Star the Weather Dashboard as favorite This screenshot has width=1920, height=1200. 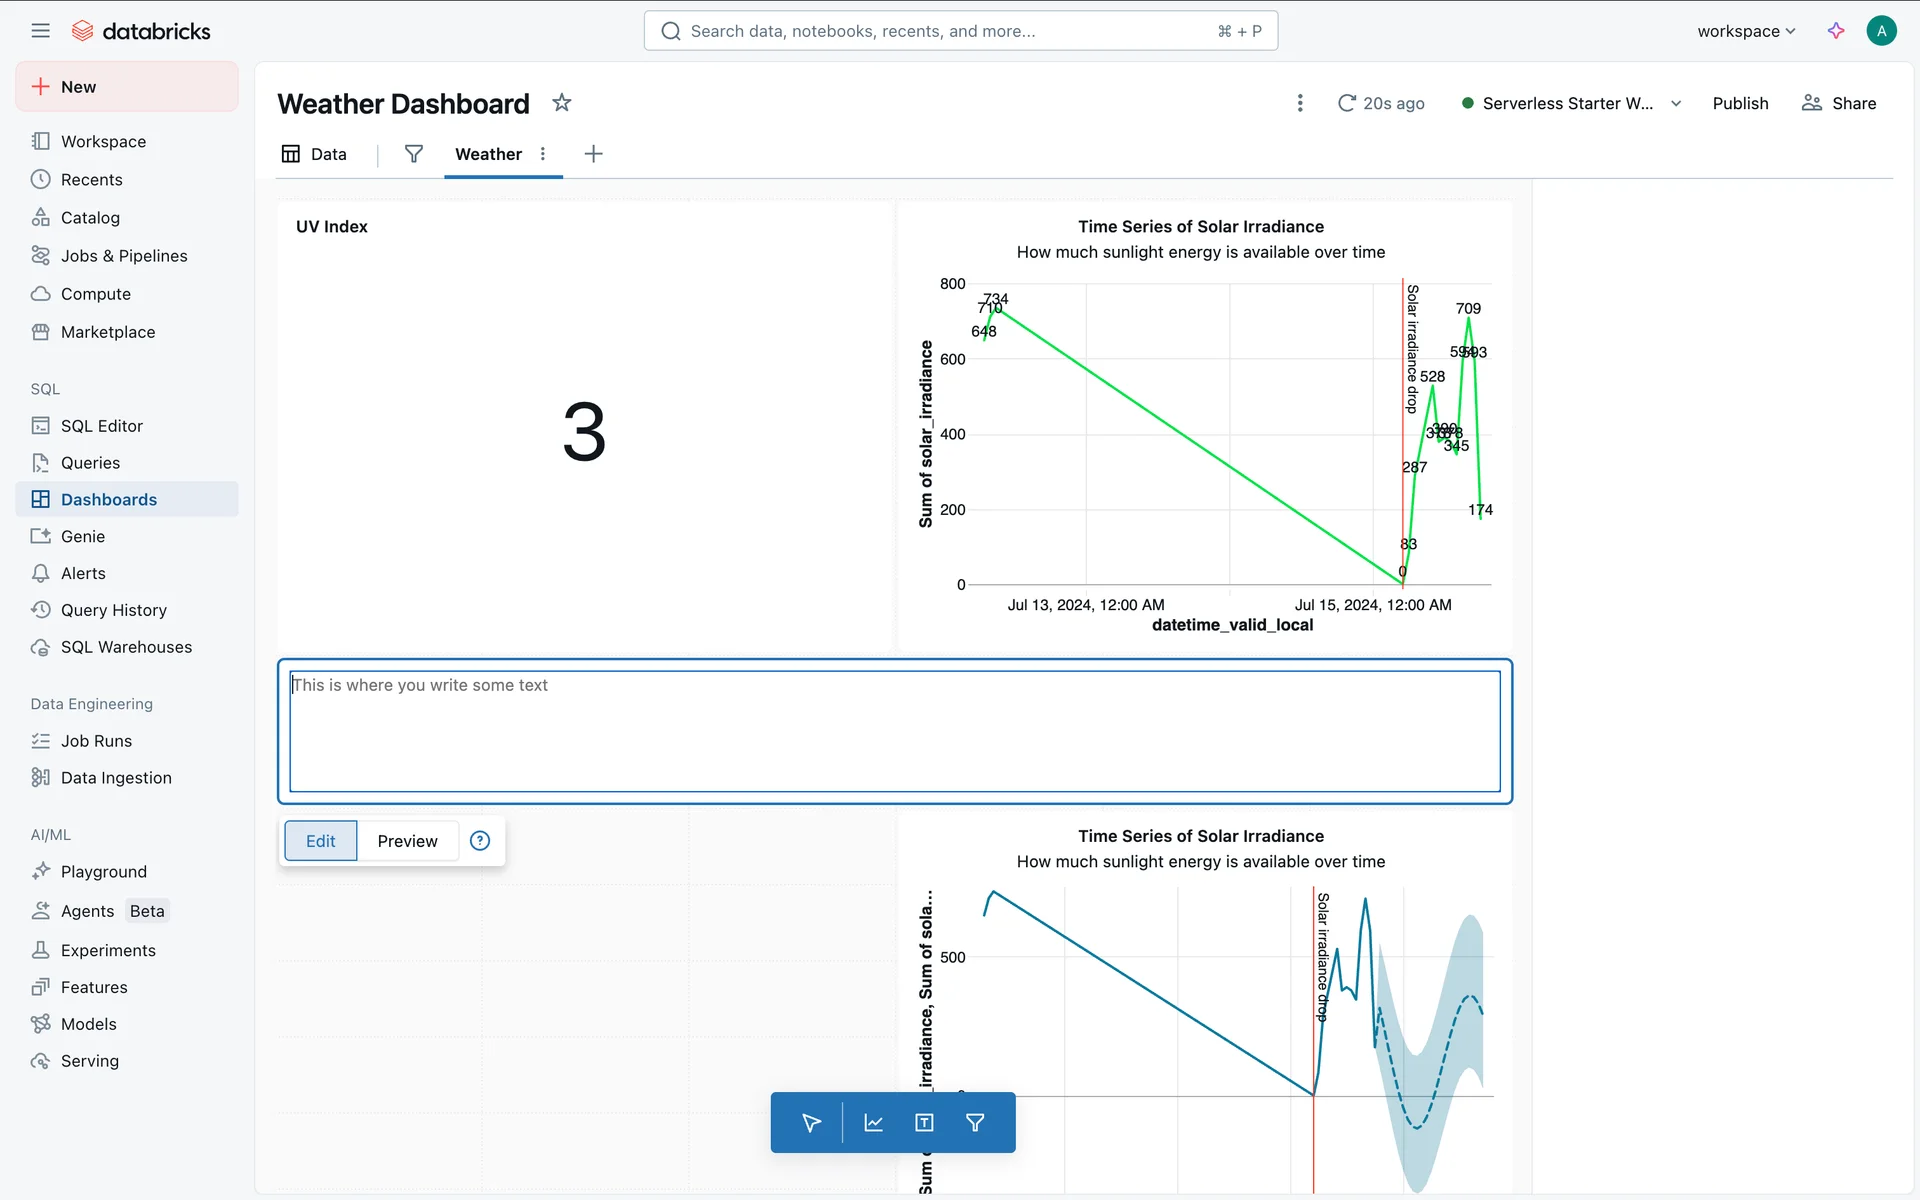point(562,103)
